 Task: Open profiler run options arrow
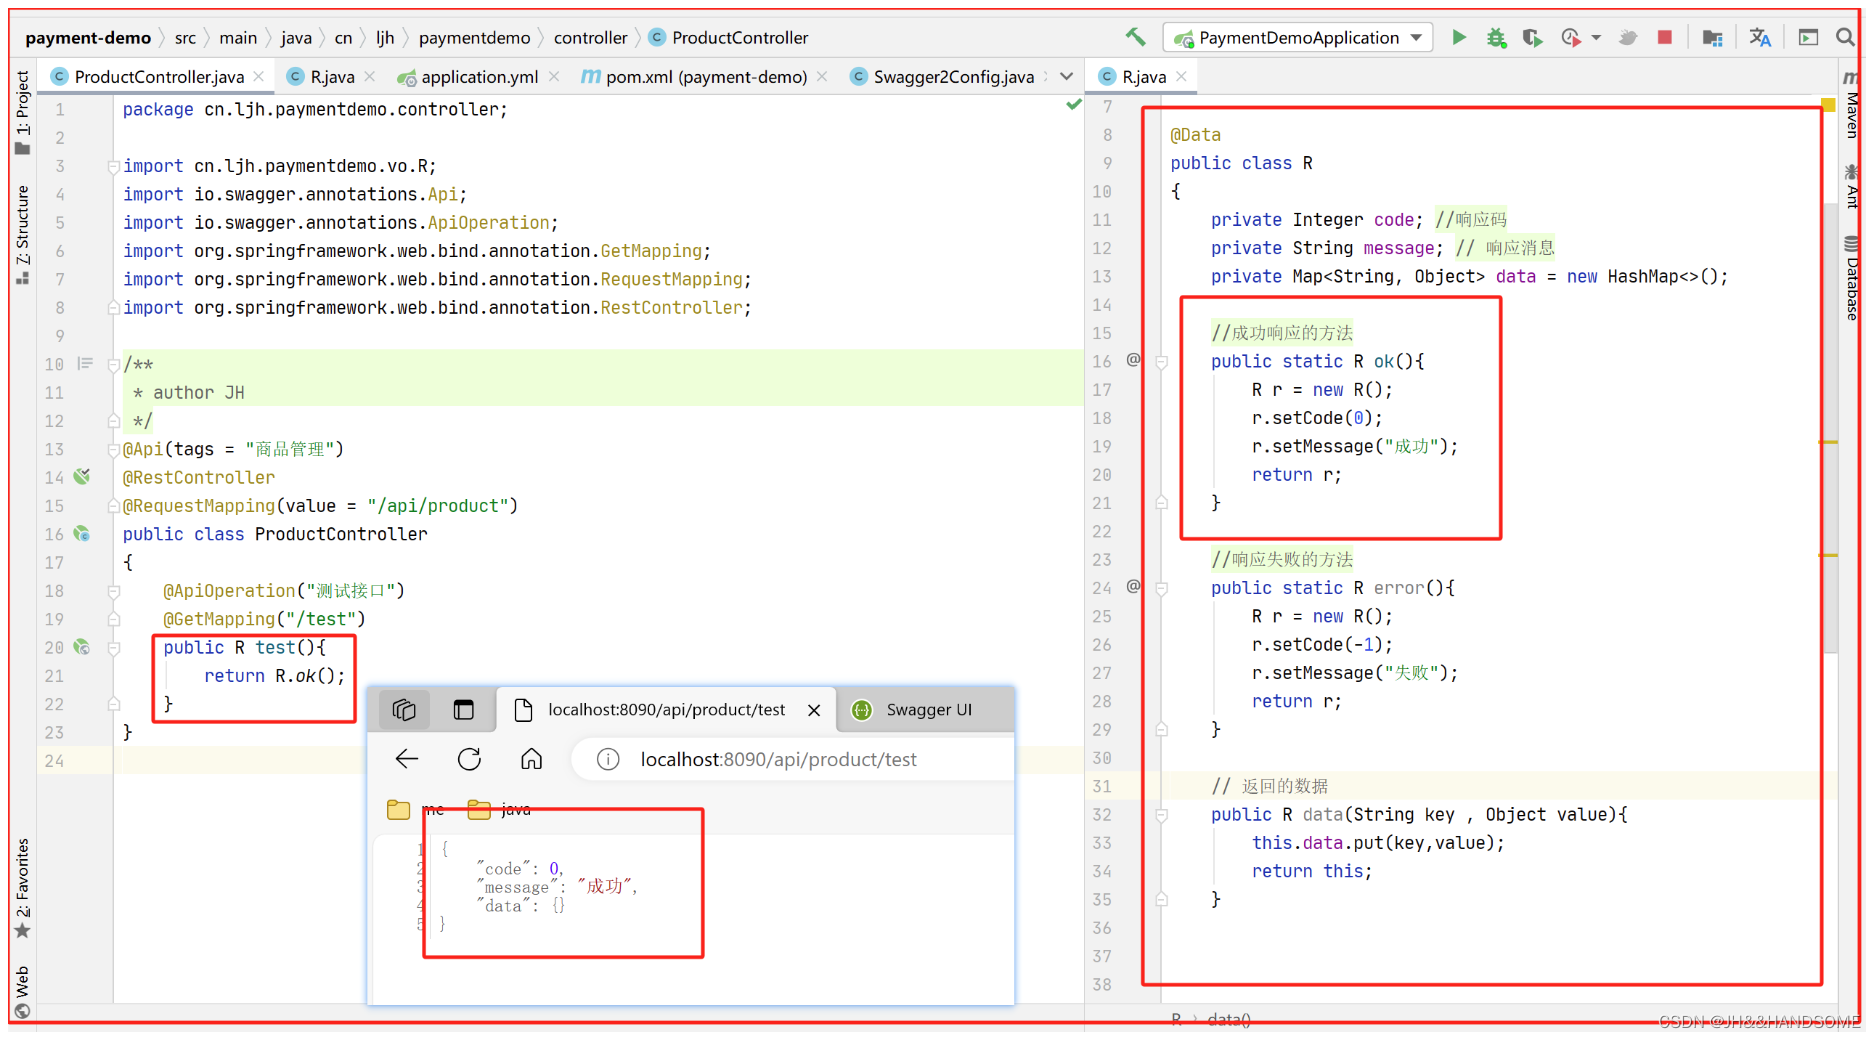coord(1596,38)
